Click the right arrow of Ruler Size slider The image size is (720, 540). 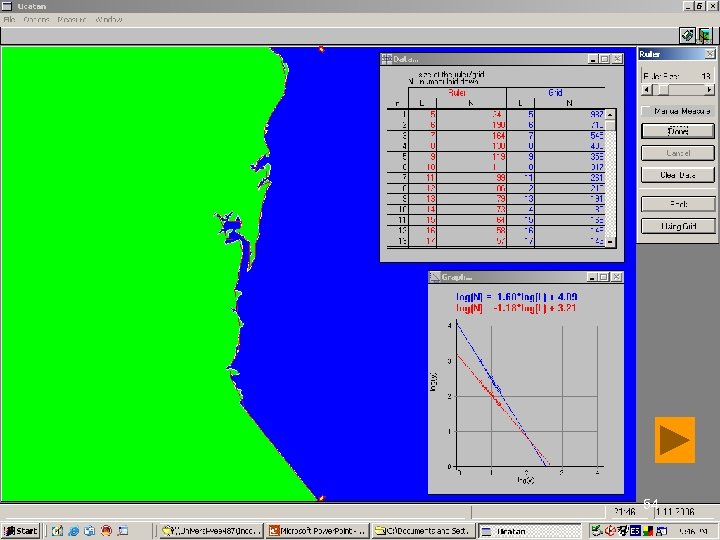click(709, 90)
